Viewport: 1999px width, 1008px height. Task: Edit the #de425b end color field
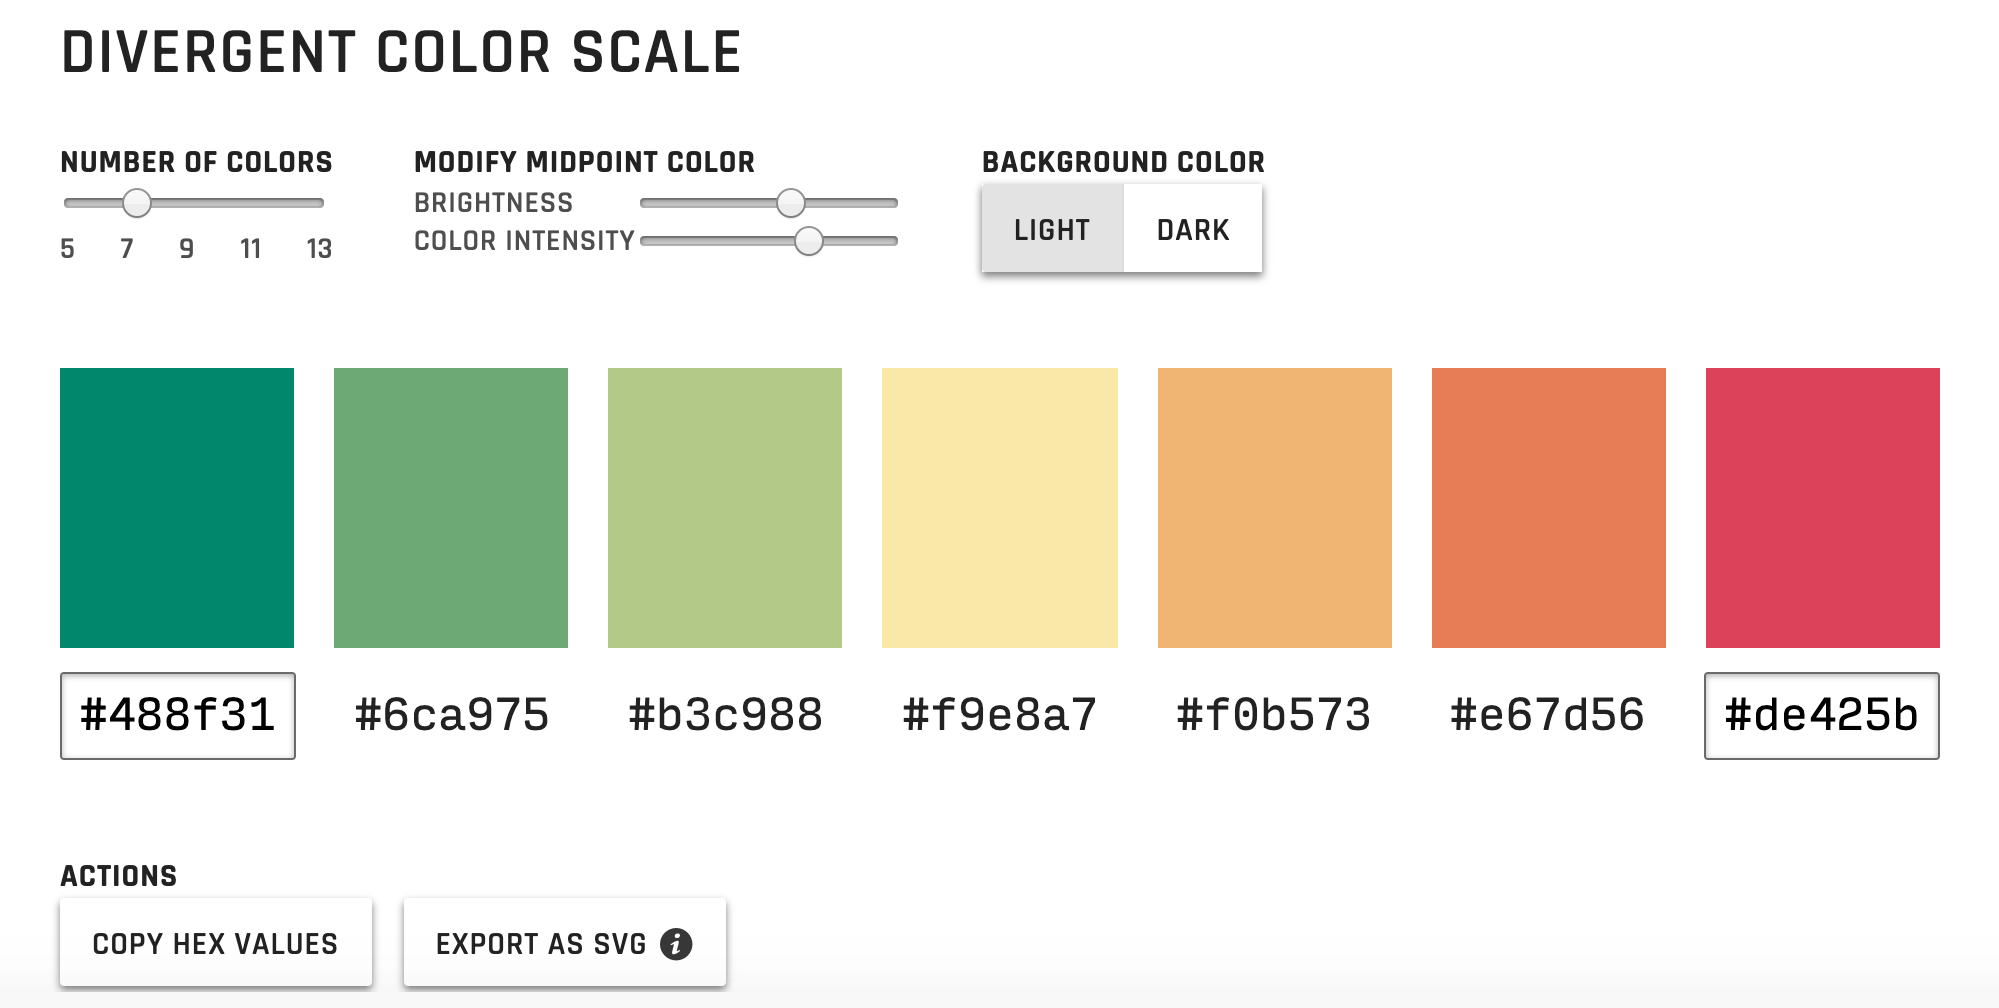[x=1822, y=716]
